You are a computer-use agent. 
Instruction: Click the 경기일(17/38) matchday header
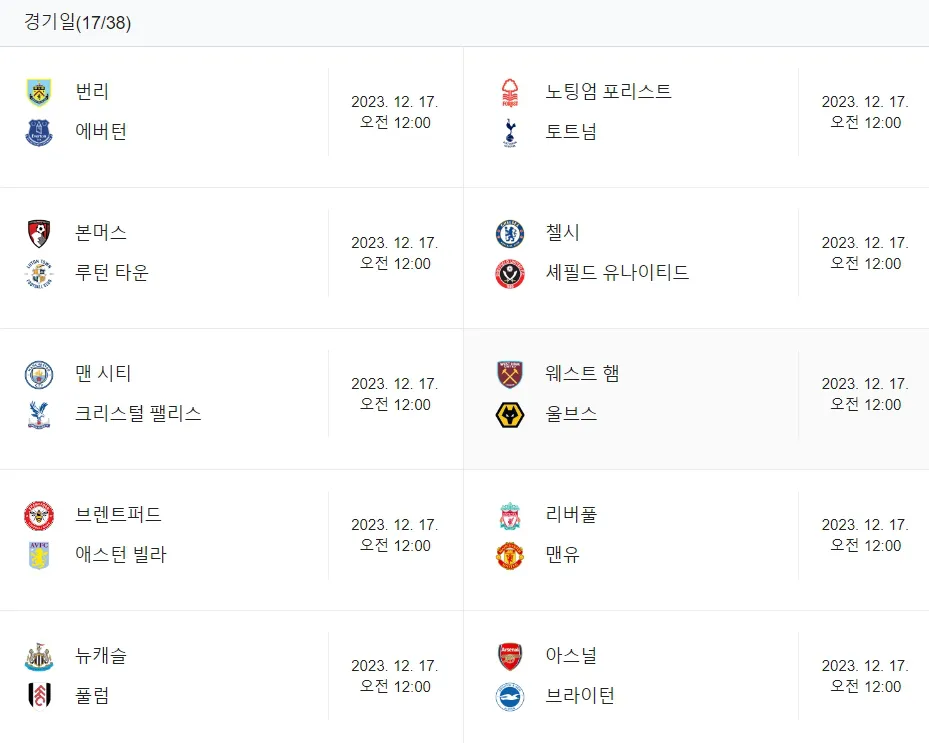pos(78,23)
